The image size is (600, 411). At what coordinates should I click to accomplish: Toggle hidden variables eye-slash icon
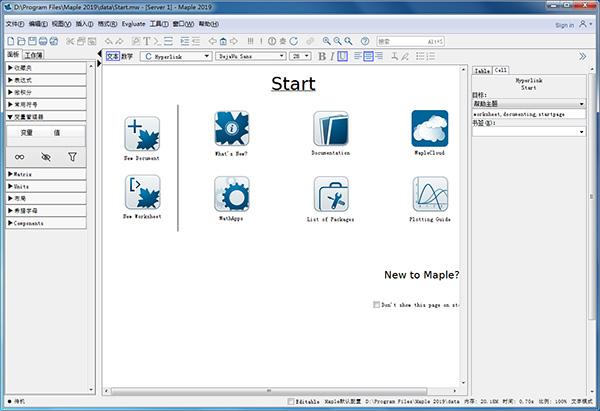pyautogui.click(x=46, y=157)
